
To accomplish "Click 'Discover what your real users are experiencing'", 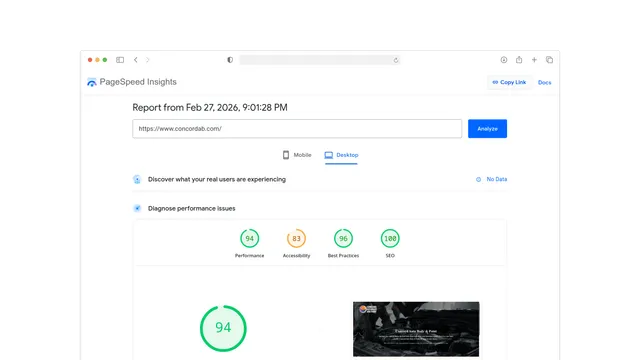I will click(217, 179).
